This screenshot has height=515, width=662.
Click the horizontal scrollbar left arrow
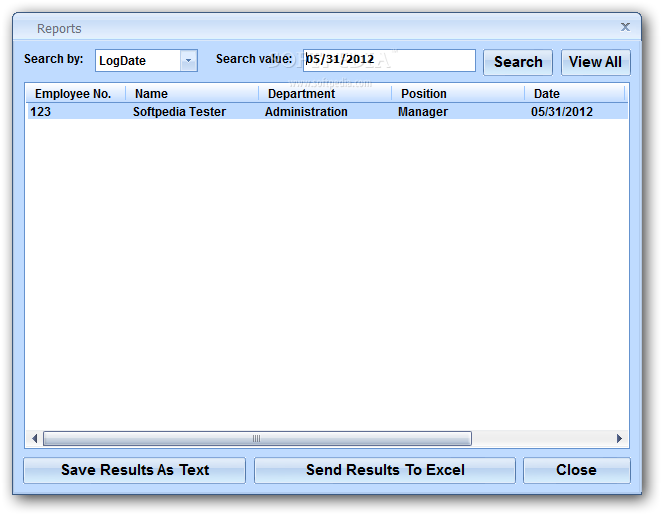click(35, 439)
